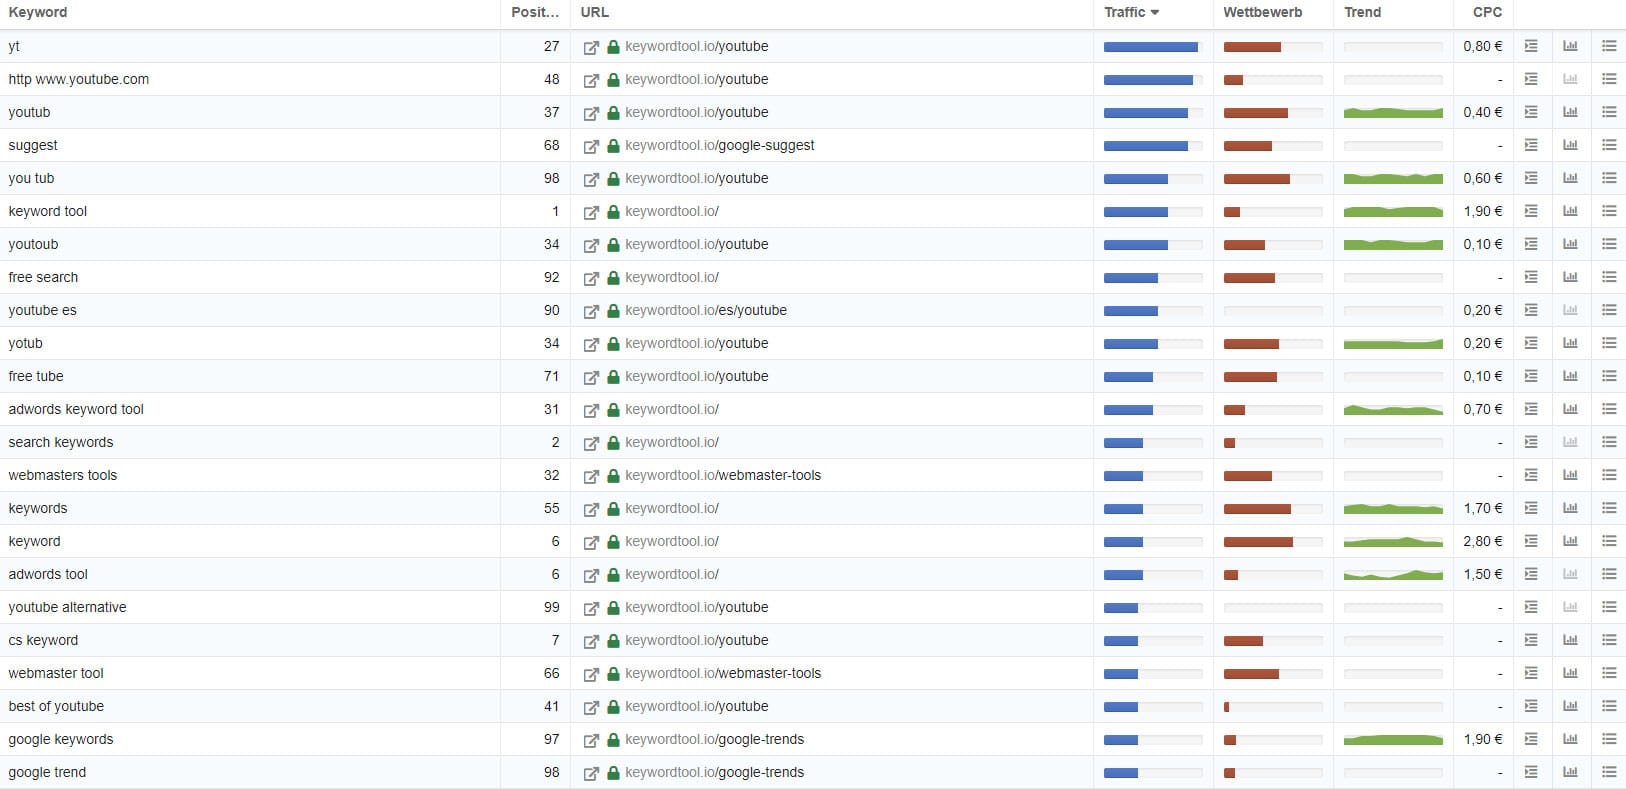Screen dimensions: 1626x789
Task: Click indented-list icon in 'webmasters tools' row
Action: [x=1531, y=475]
